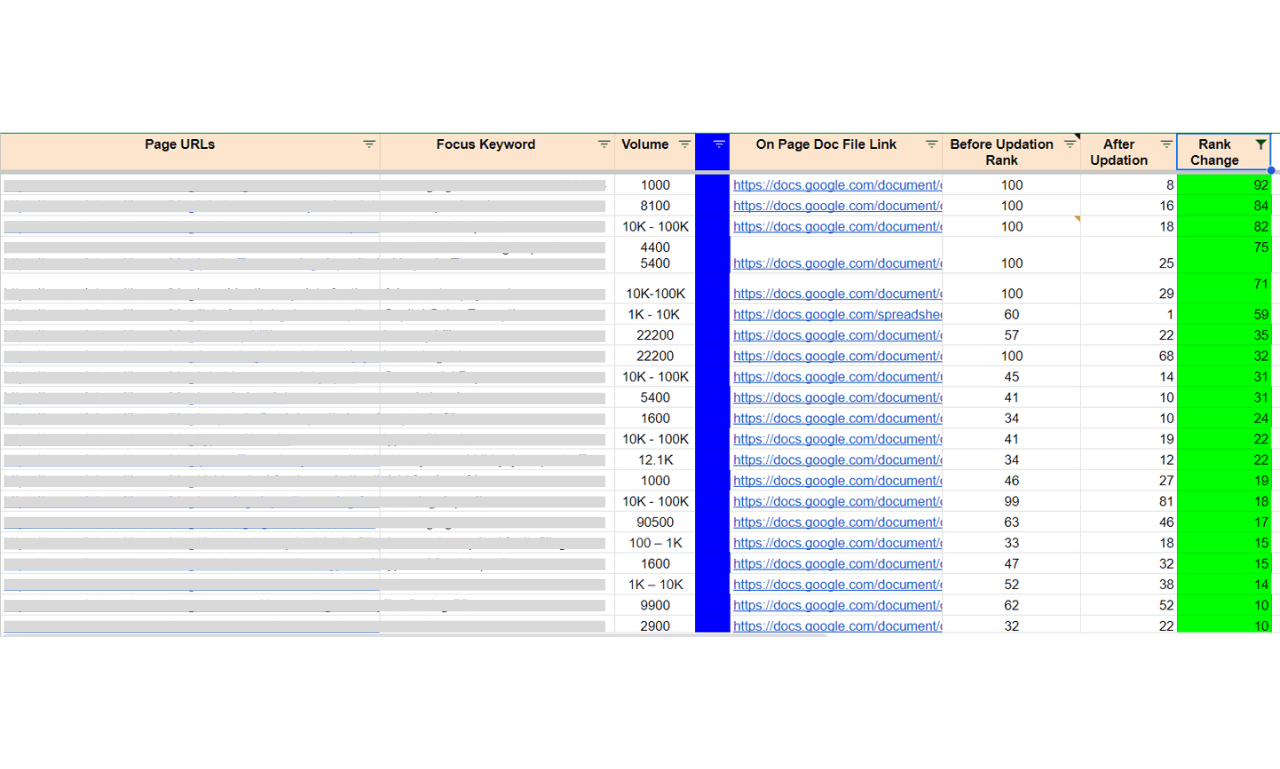Select the green Rank Change cell 71

pos(1224,288)
